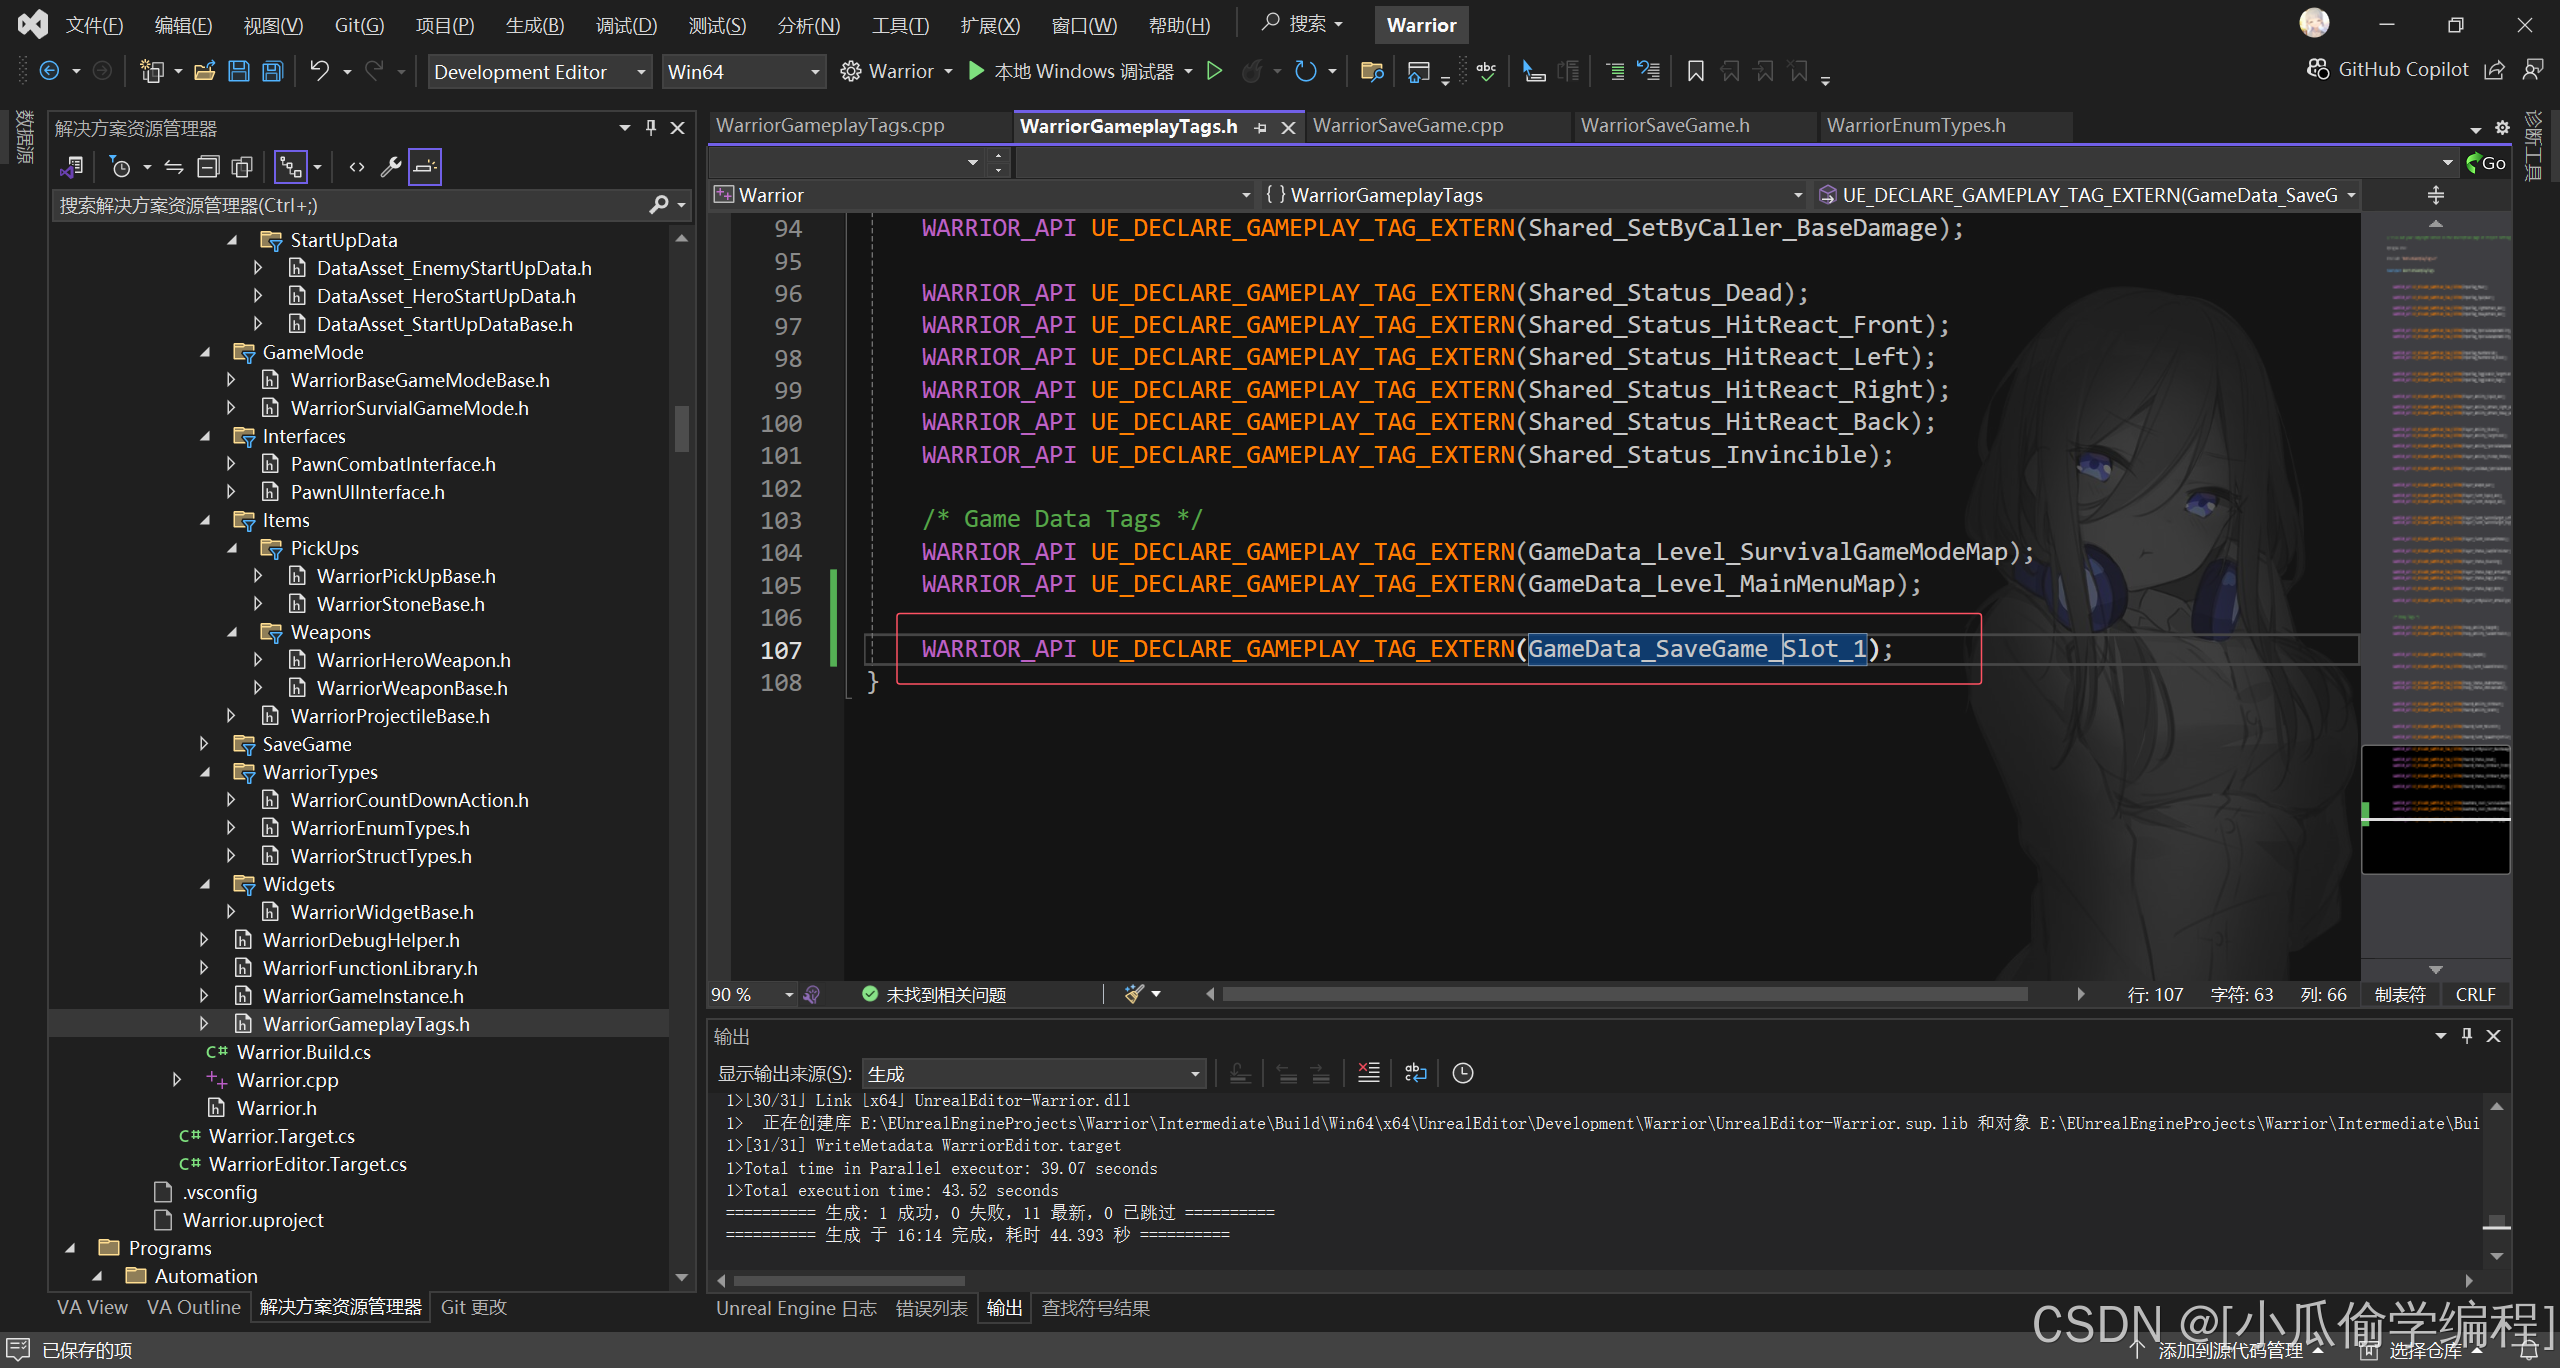The image size is (2560, 1368).
Task: Start without debugging green outline arrow
Action: (1214, 71)
